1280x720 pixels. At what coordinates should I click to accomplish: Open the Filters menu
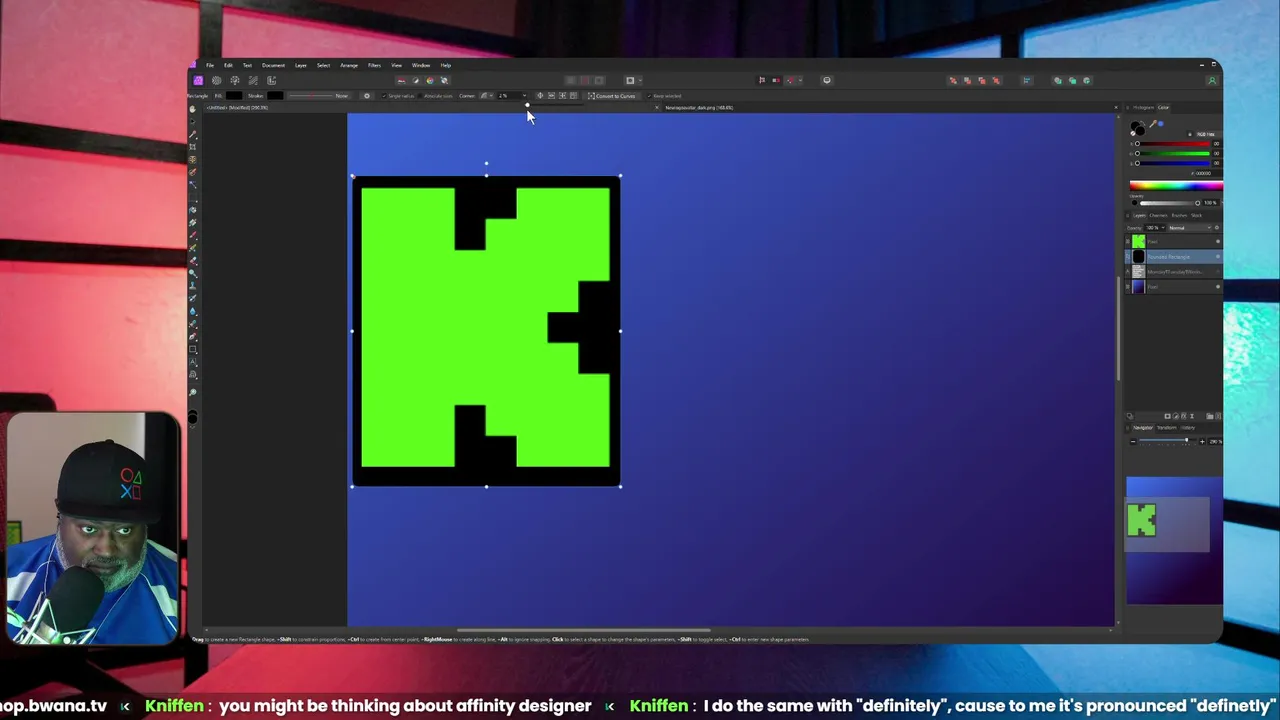tap(374, 66)
